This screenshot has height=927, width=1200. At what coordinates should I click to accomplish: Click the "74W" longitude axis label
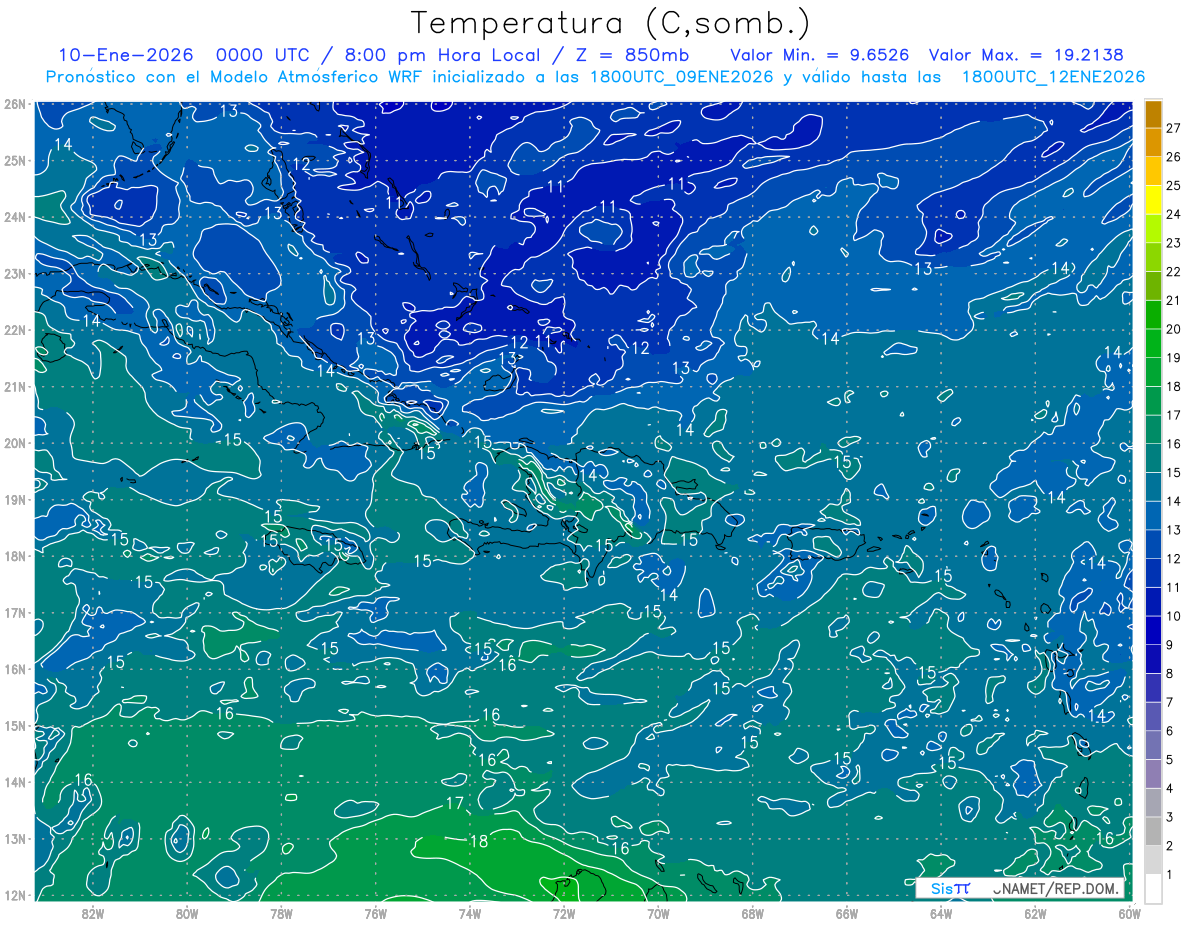point(470,913)
